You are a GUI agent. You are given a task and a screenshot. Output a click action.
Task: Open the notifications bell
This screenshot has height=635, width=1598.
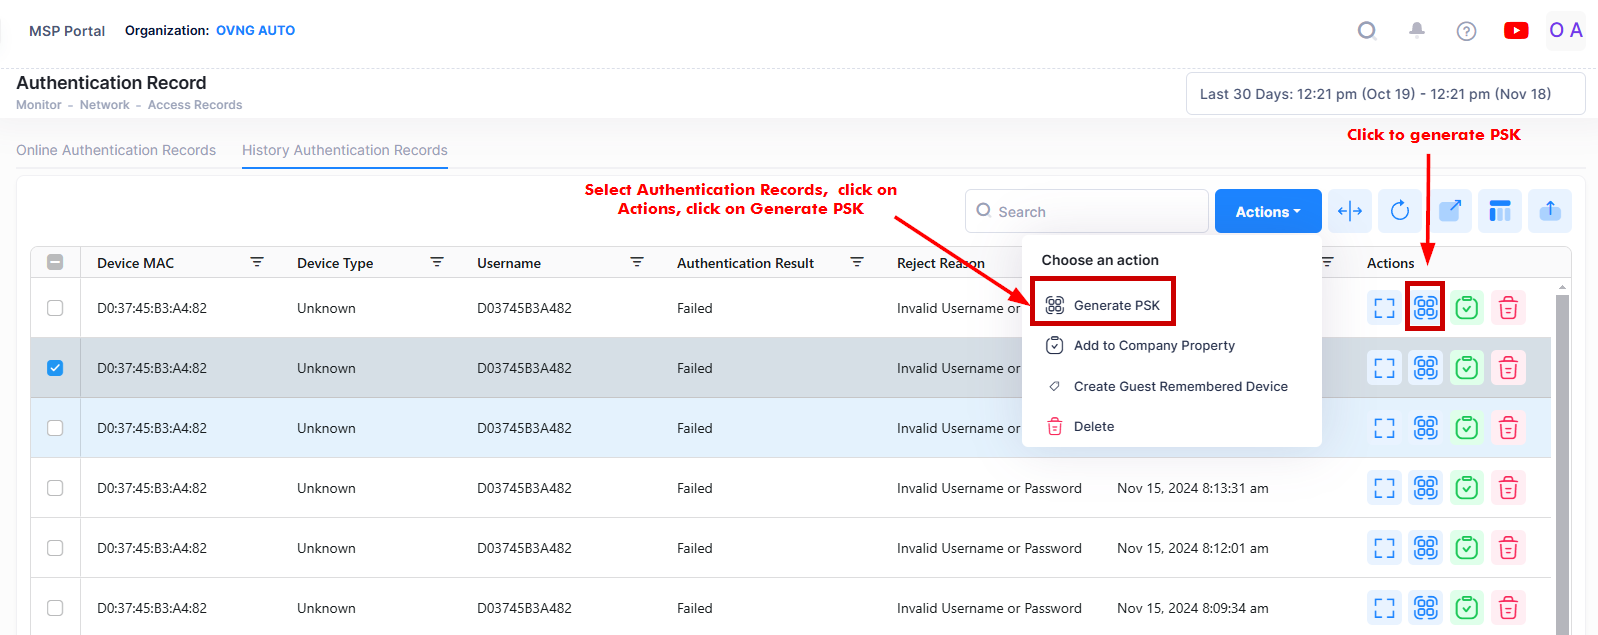(x=1417, y=31)
